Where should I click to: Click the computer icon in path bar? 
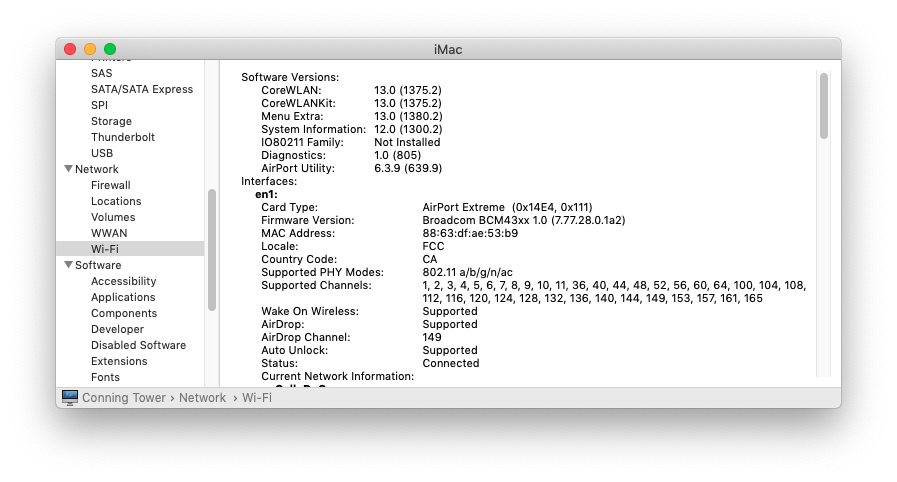70,397
